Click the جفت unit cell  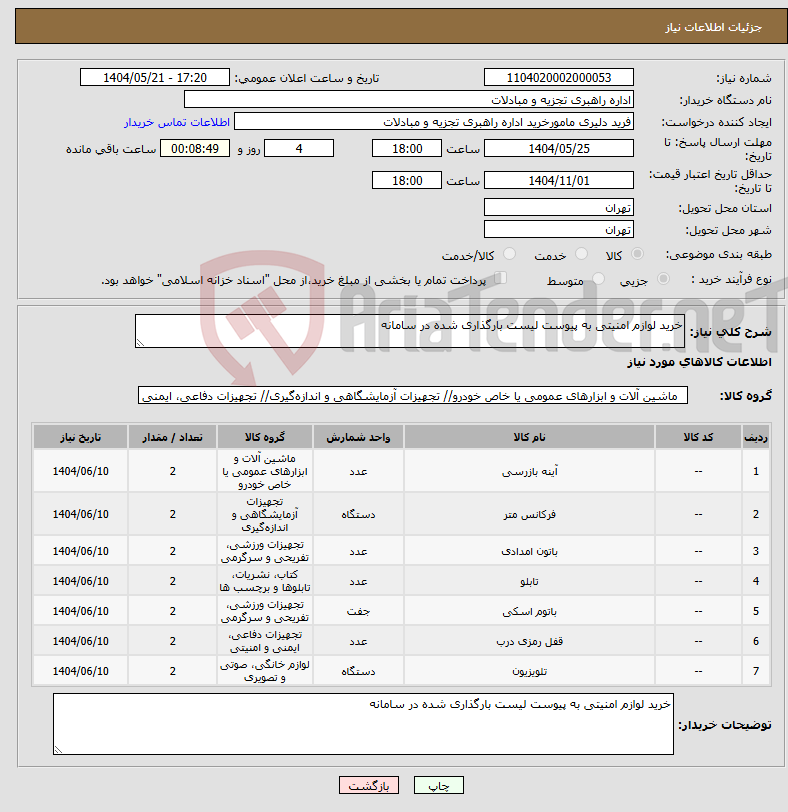(x=358, y=612)
